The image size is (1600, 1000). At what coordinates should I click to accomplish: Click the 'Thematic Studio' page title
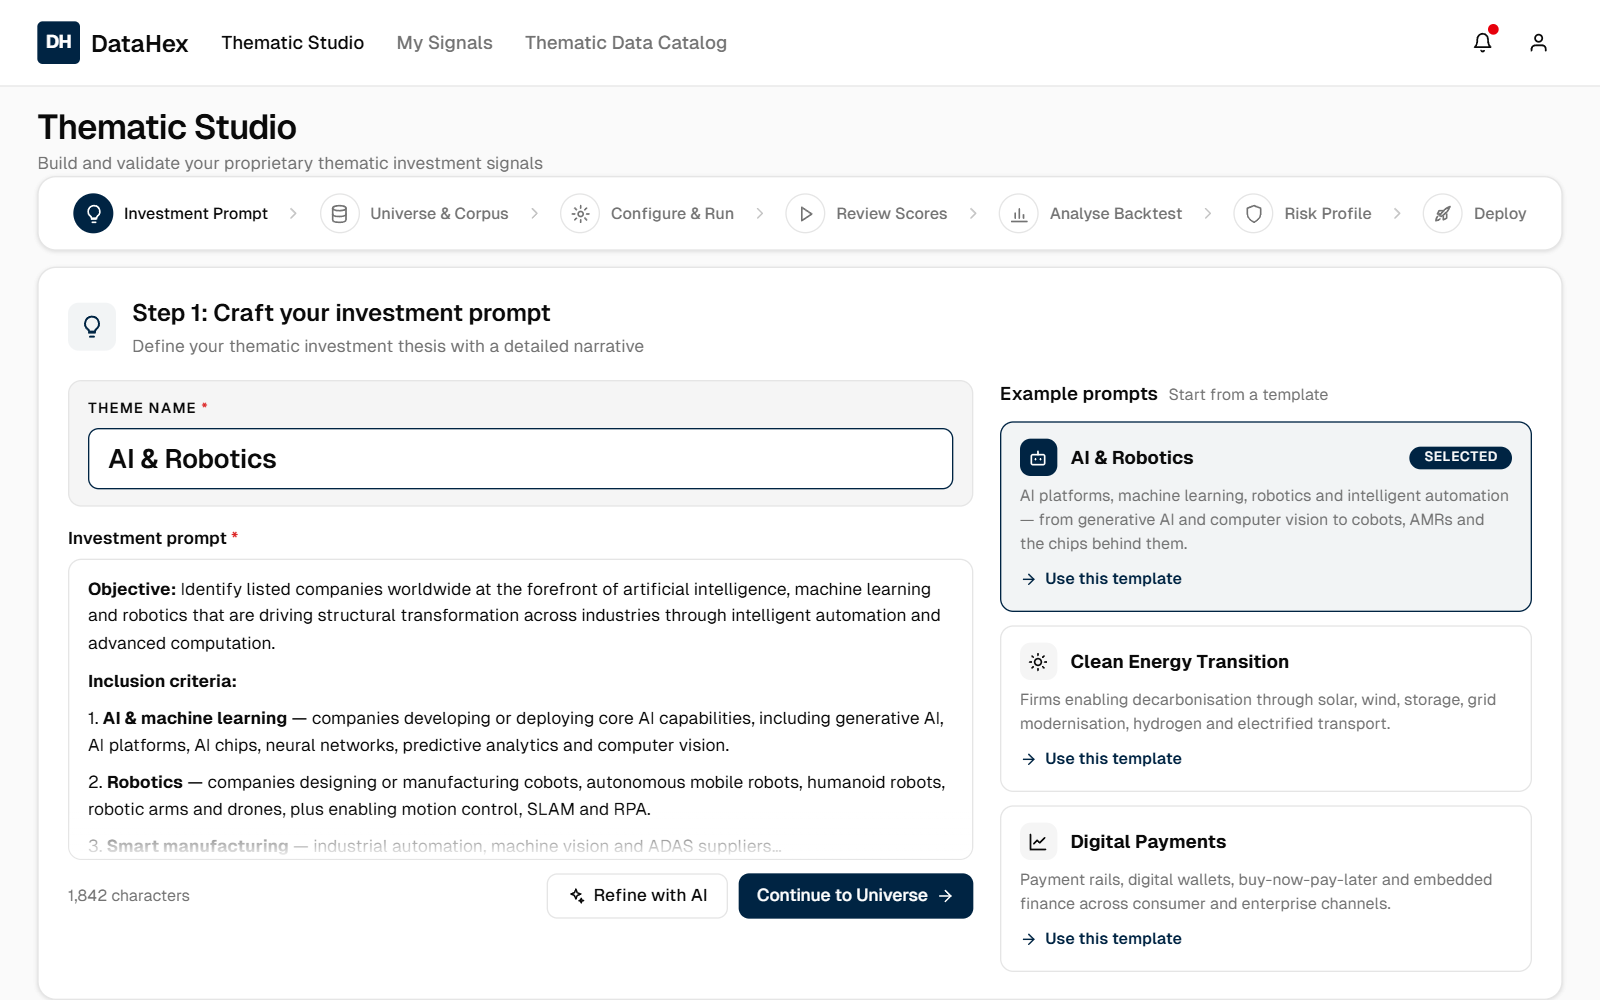[167, 127]
